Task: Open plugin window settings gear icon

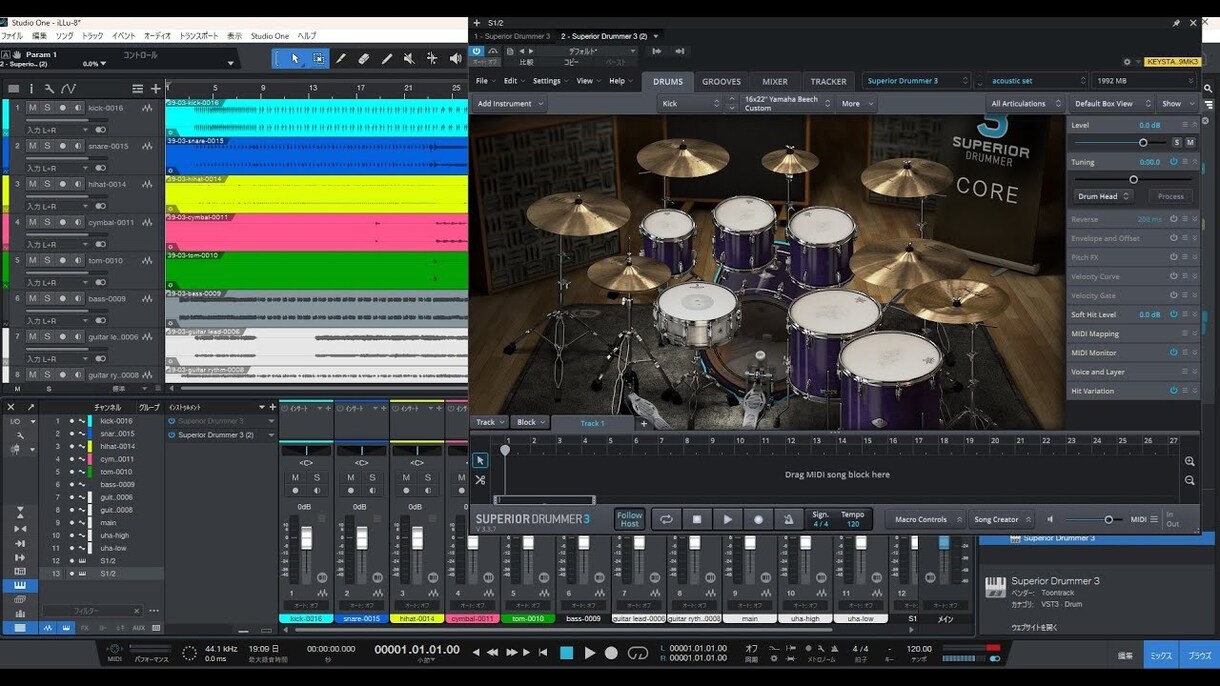Action: [x=1127, y=62]
